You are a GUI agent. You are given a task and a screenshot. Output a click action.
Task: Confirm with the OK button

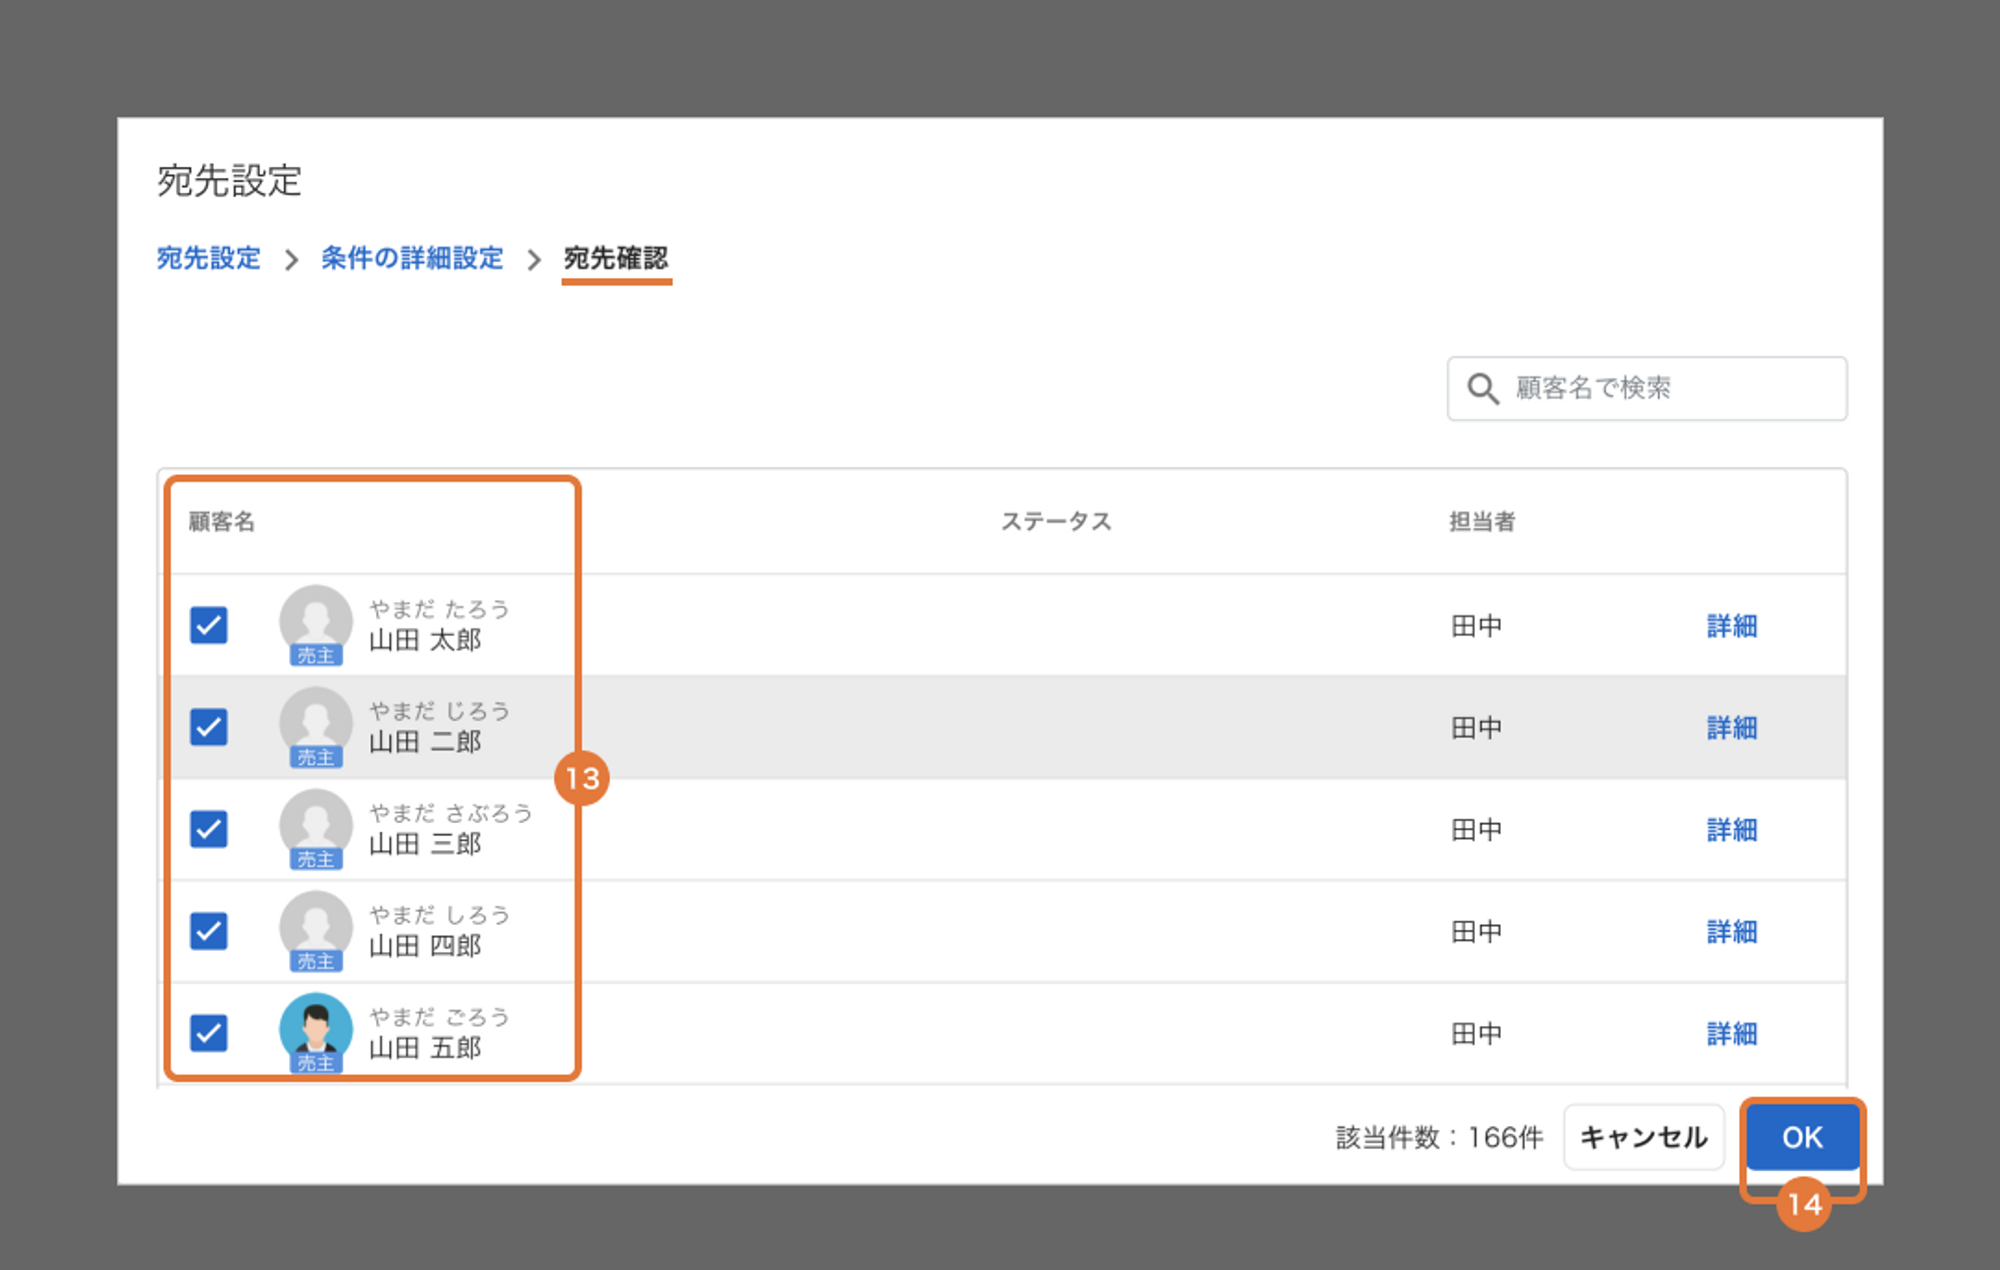pyautogui.click(x=1802, y=1137)
